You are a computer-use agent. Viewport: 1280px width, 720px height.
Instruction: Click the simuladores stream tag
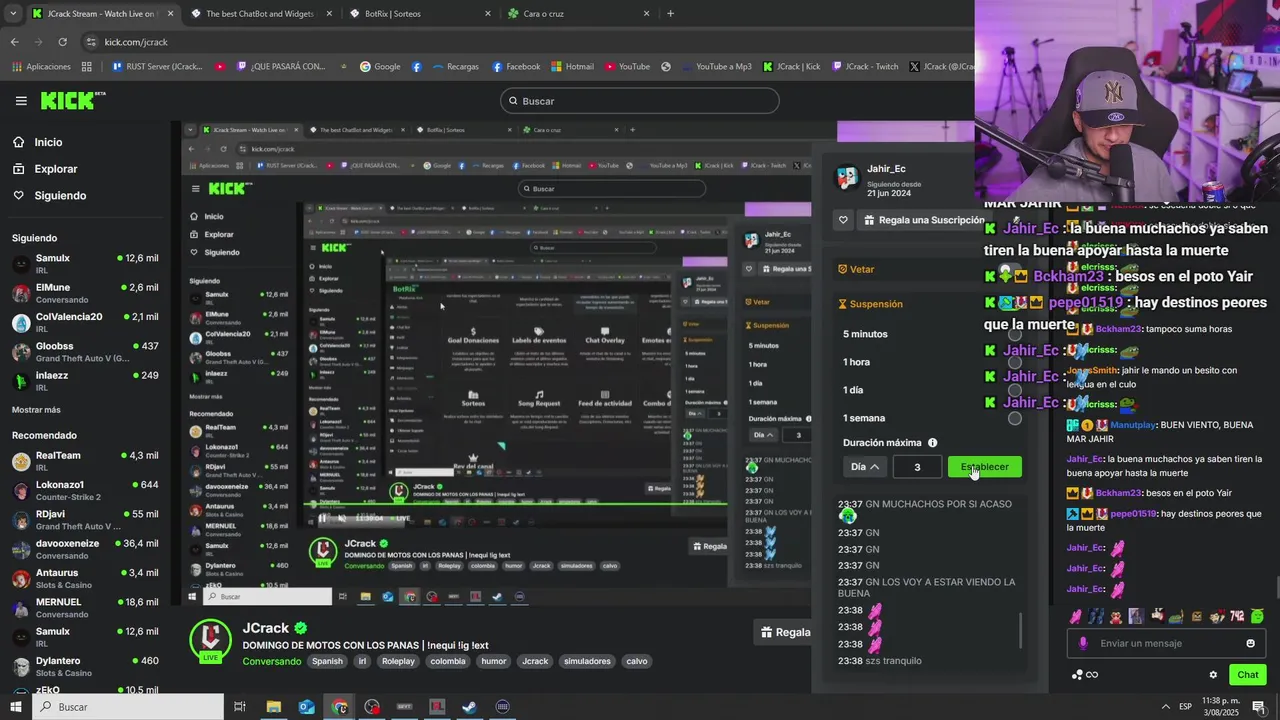click(x=587, y=661)
